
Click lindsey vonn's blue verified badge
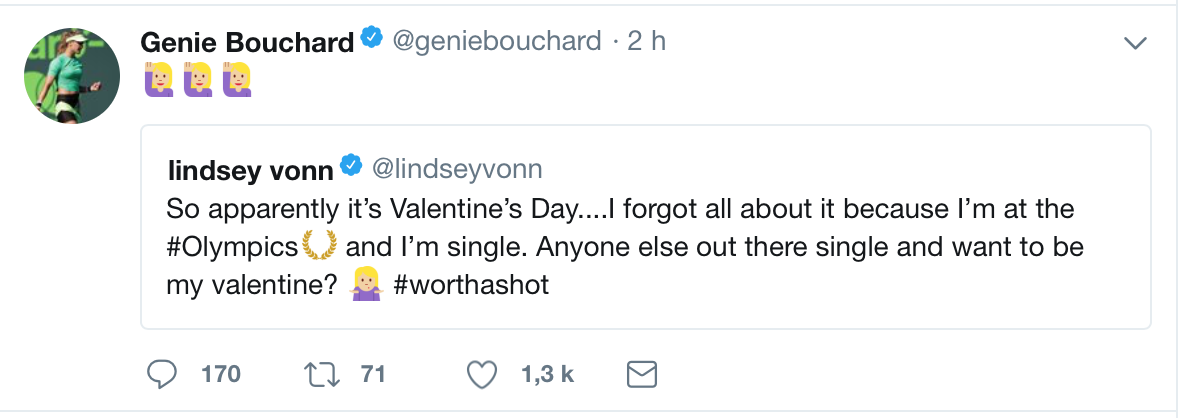[351, 165]
